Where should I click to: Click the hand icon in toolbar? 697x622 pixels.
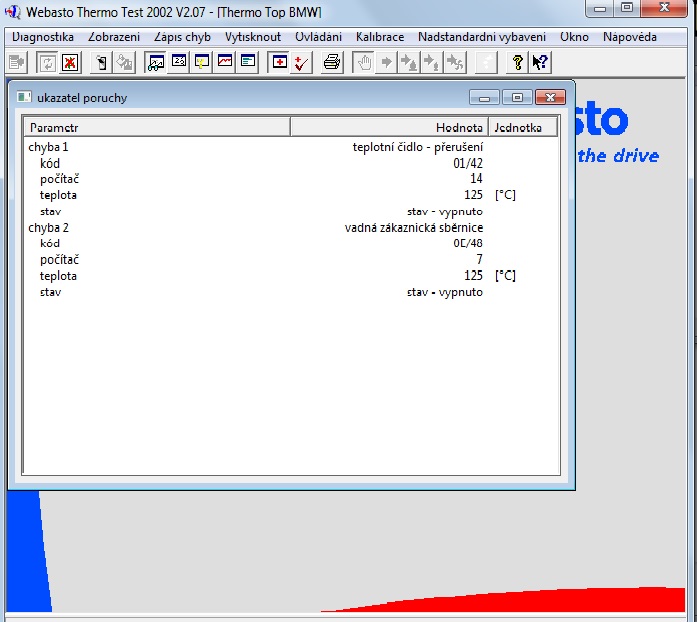coord(365,62)
